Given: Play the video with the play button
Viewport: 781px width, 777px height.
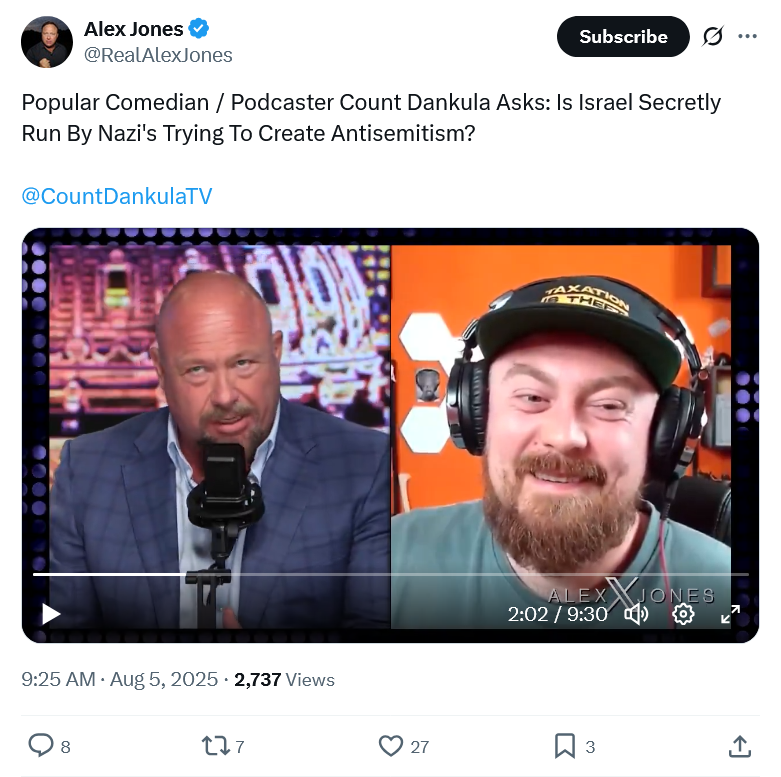Looking at the screenshot, I should tap(50, 614).
